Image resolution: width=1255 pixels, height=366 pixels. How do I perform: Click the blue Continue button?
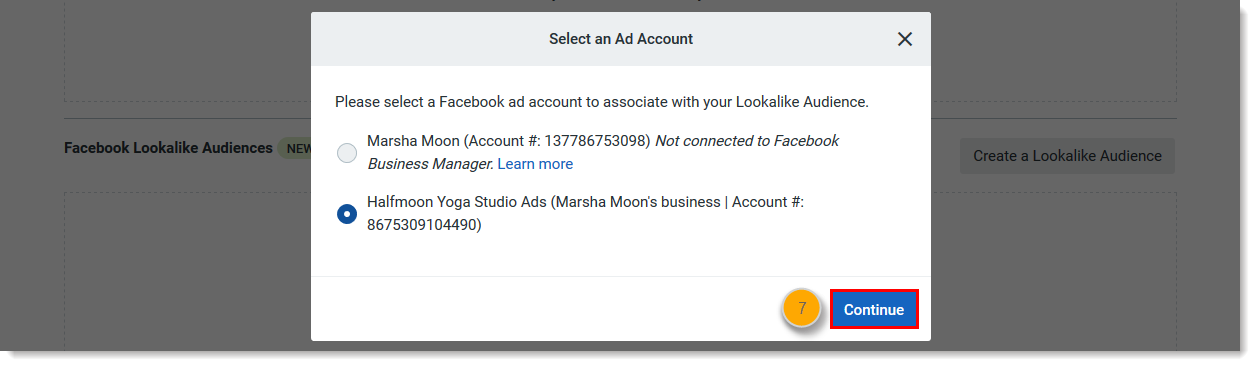click(x=874, y=310)
